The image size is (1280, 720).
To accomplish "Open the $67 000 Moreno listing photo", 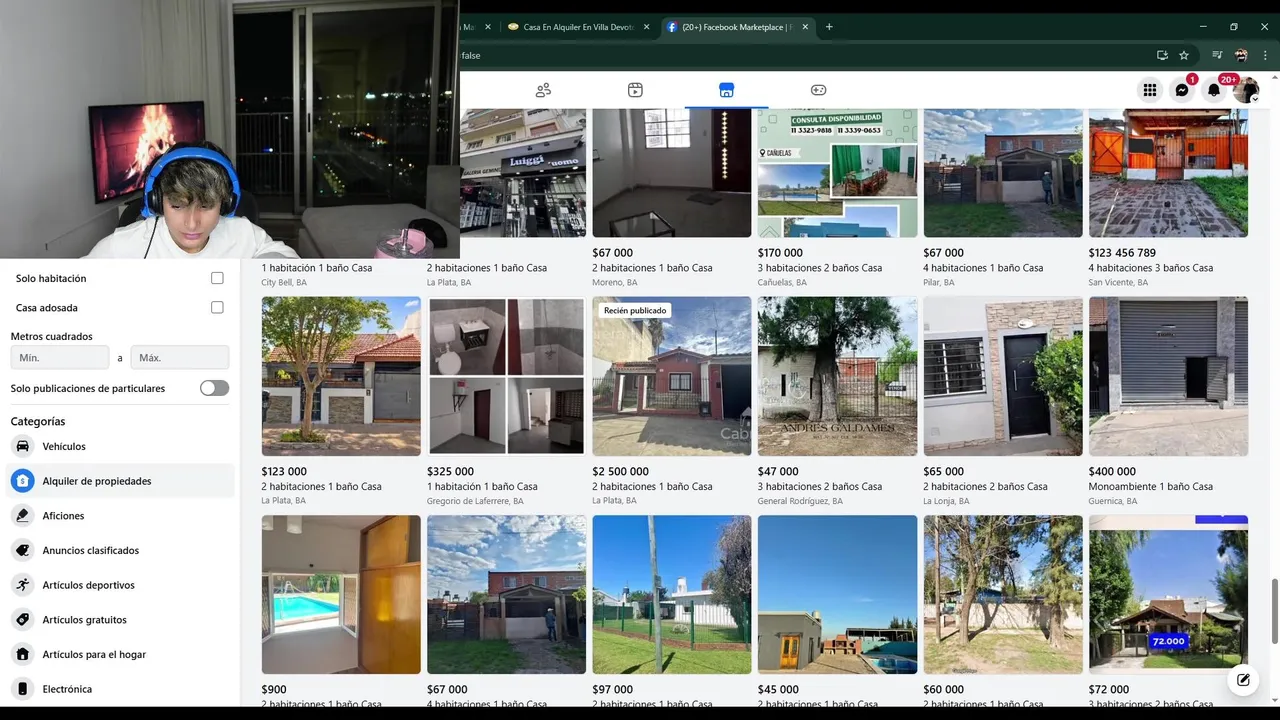I will pyautogui.click(x=672, y=173).
